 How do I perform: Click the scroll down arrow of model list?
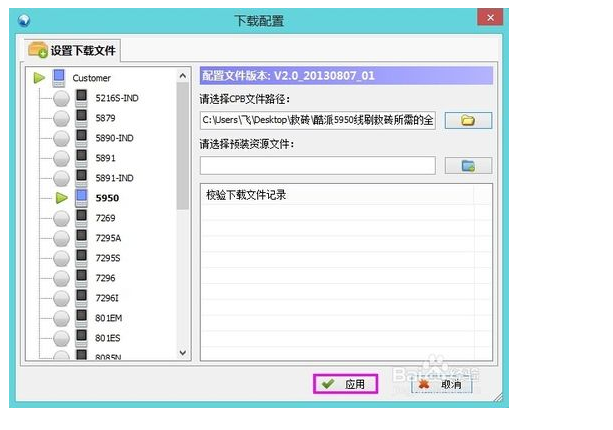(x=183, y=353)
